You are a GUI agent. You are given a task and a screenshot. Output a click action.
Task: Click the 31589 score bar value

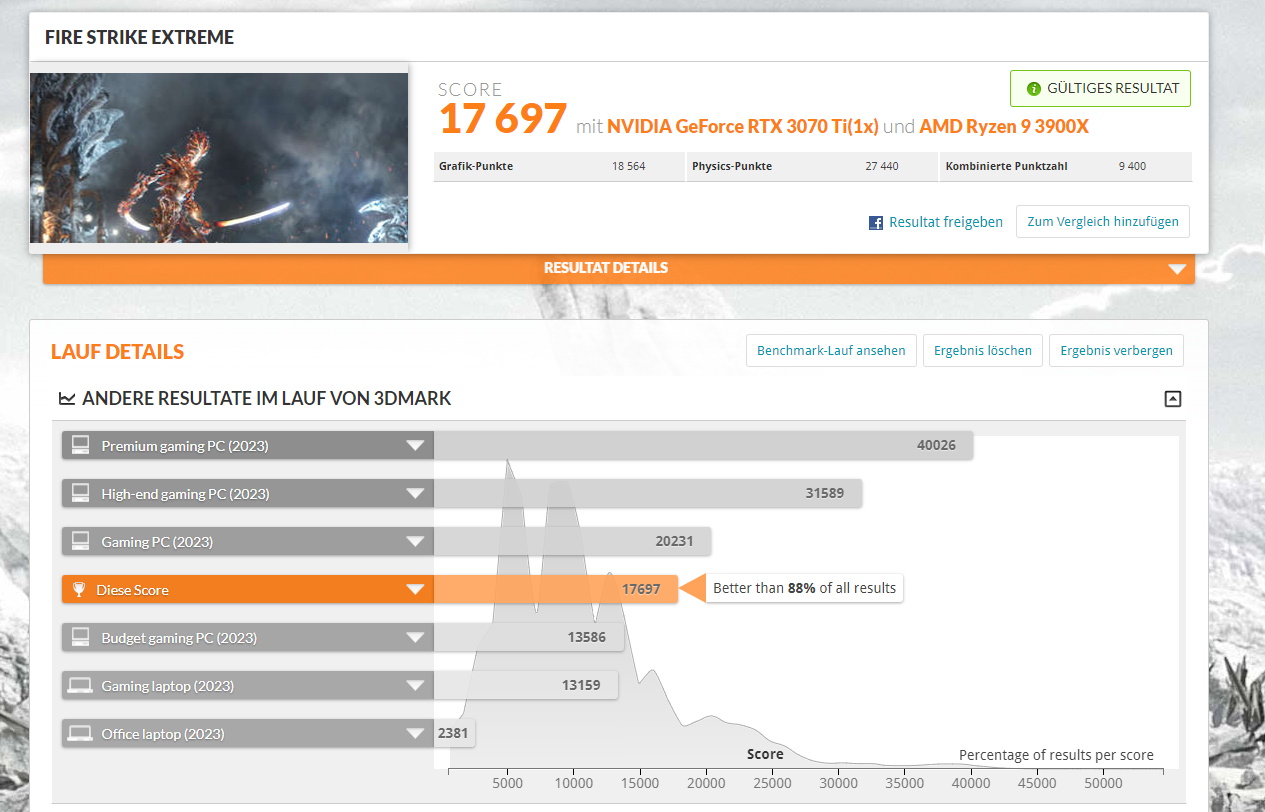click(825, 493)
